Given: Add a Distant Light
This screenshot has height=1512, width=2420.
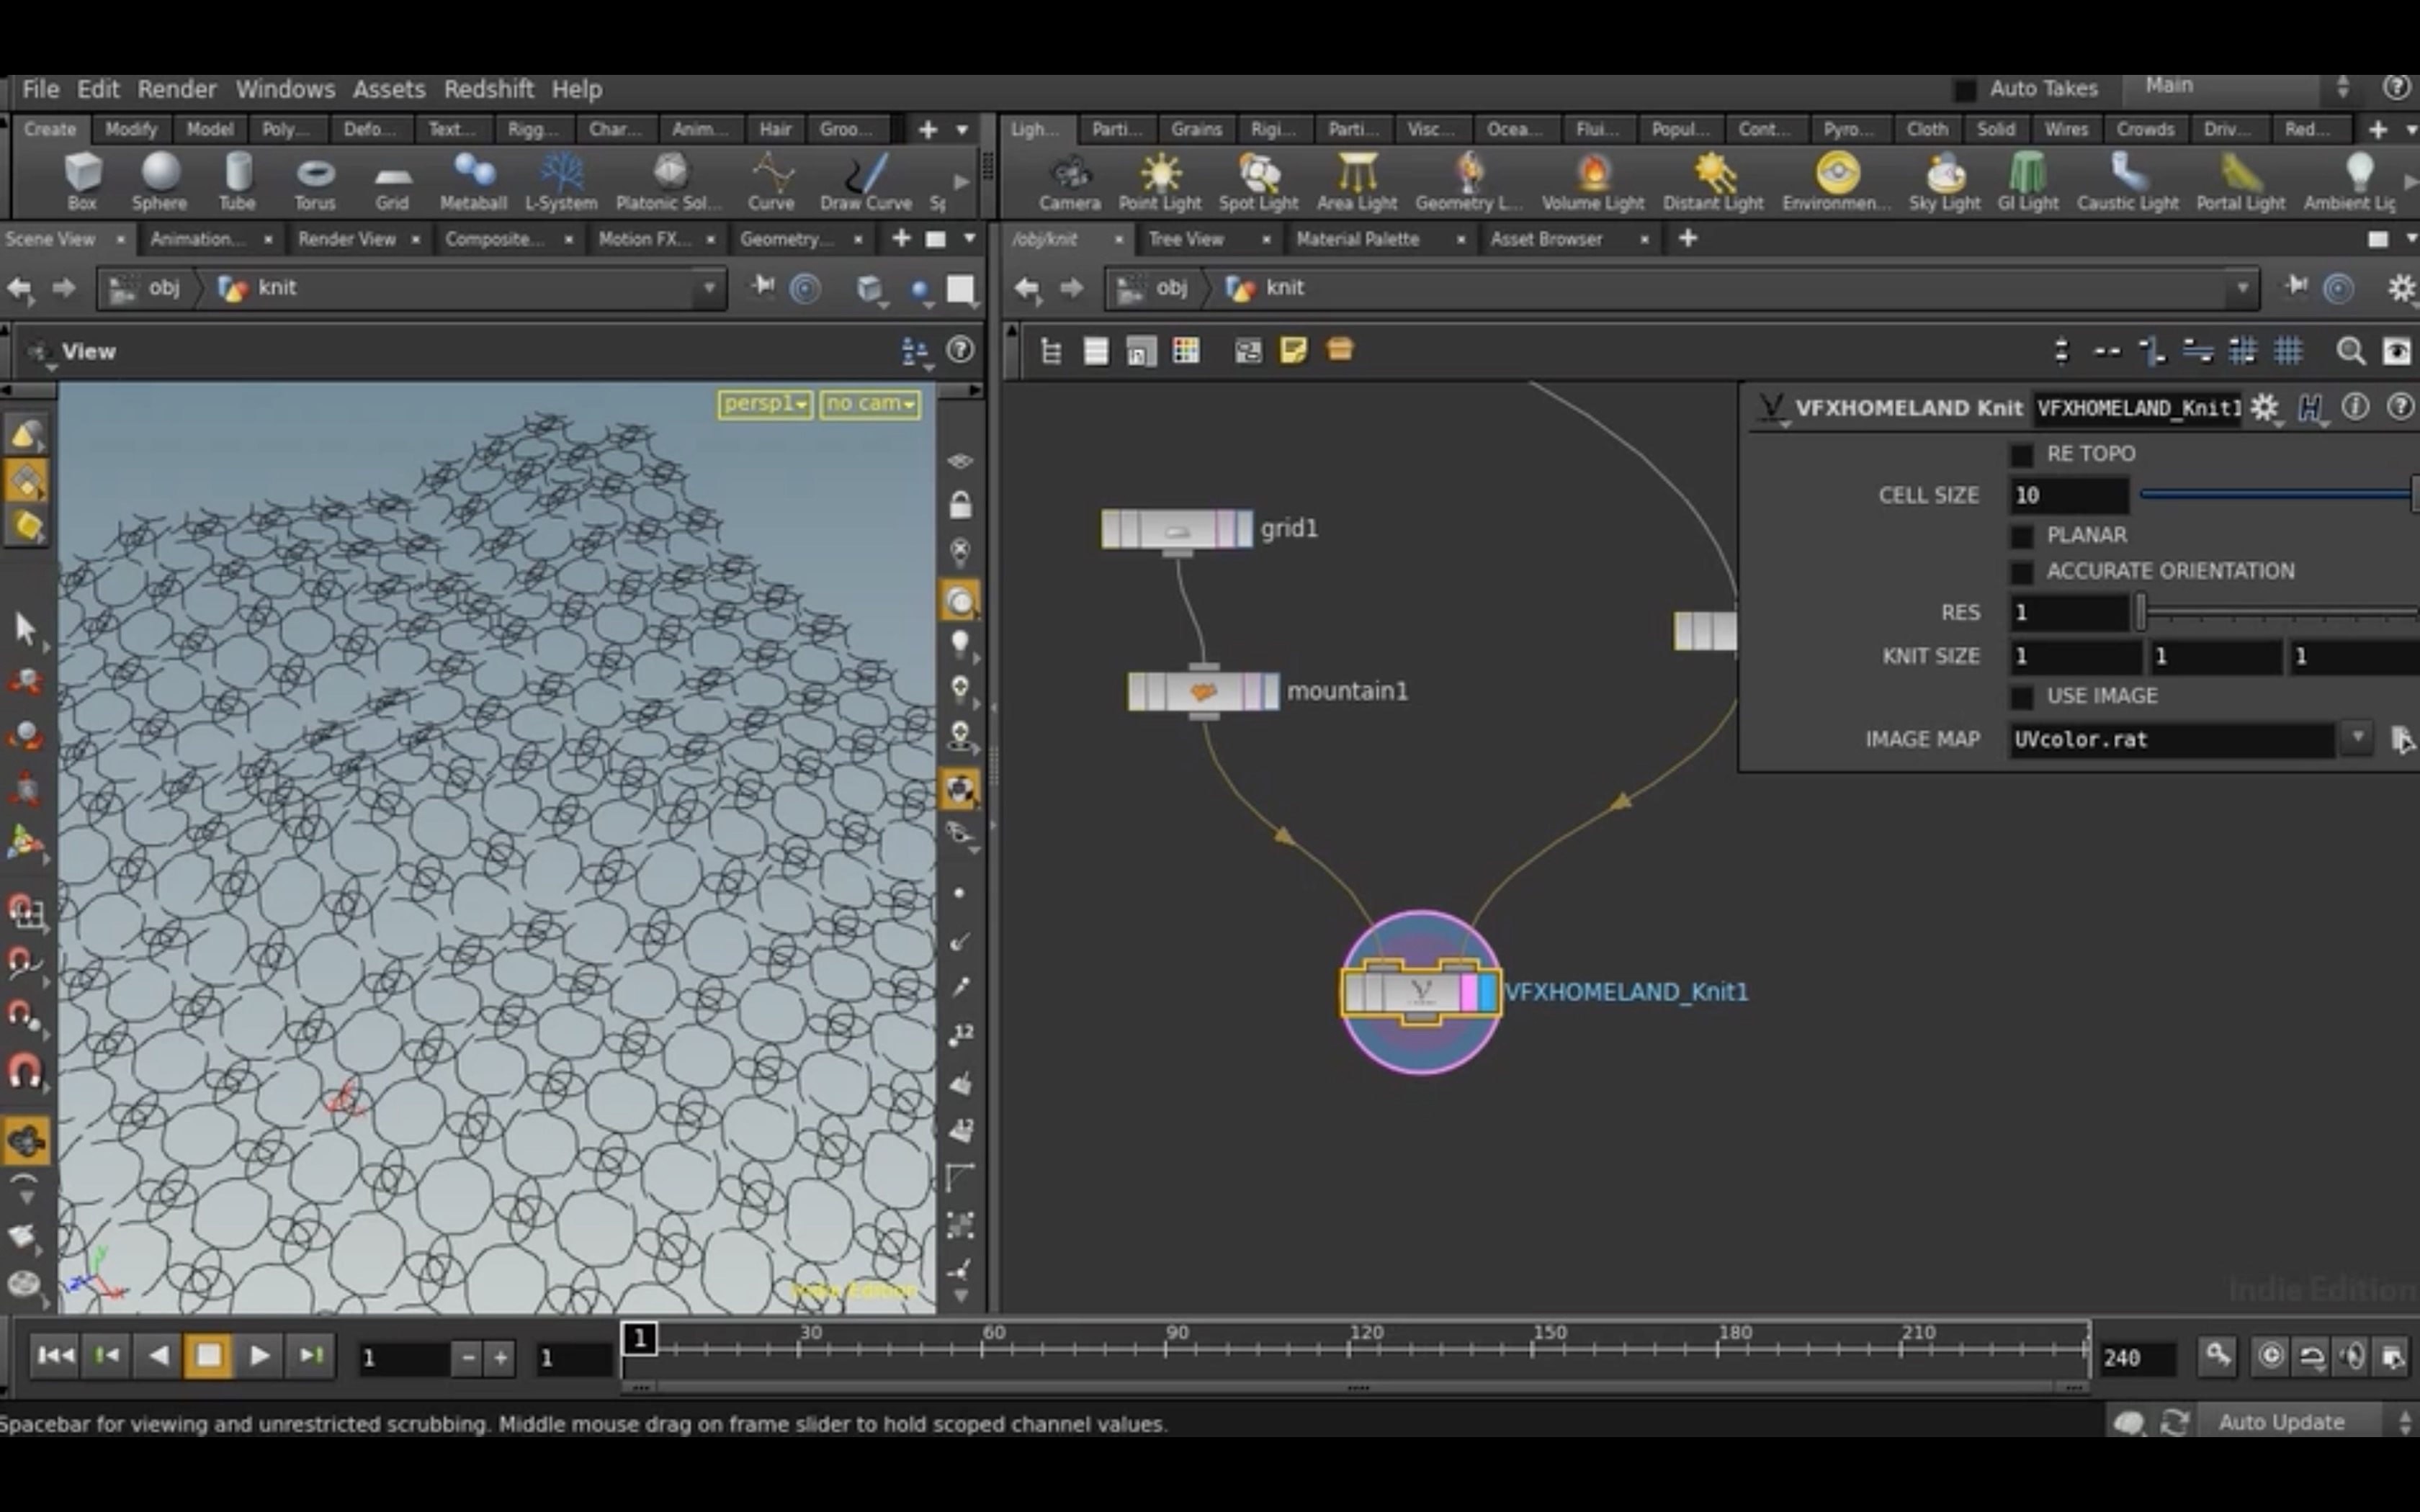Looking at the screenshot, I should coord(1713,182).
